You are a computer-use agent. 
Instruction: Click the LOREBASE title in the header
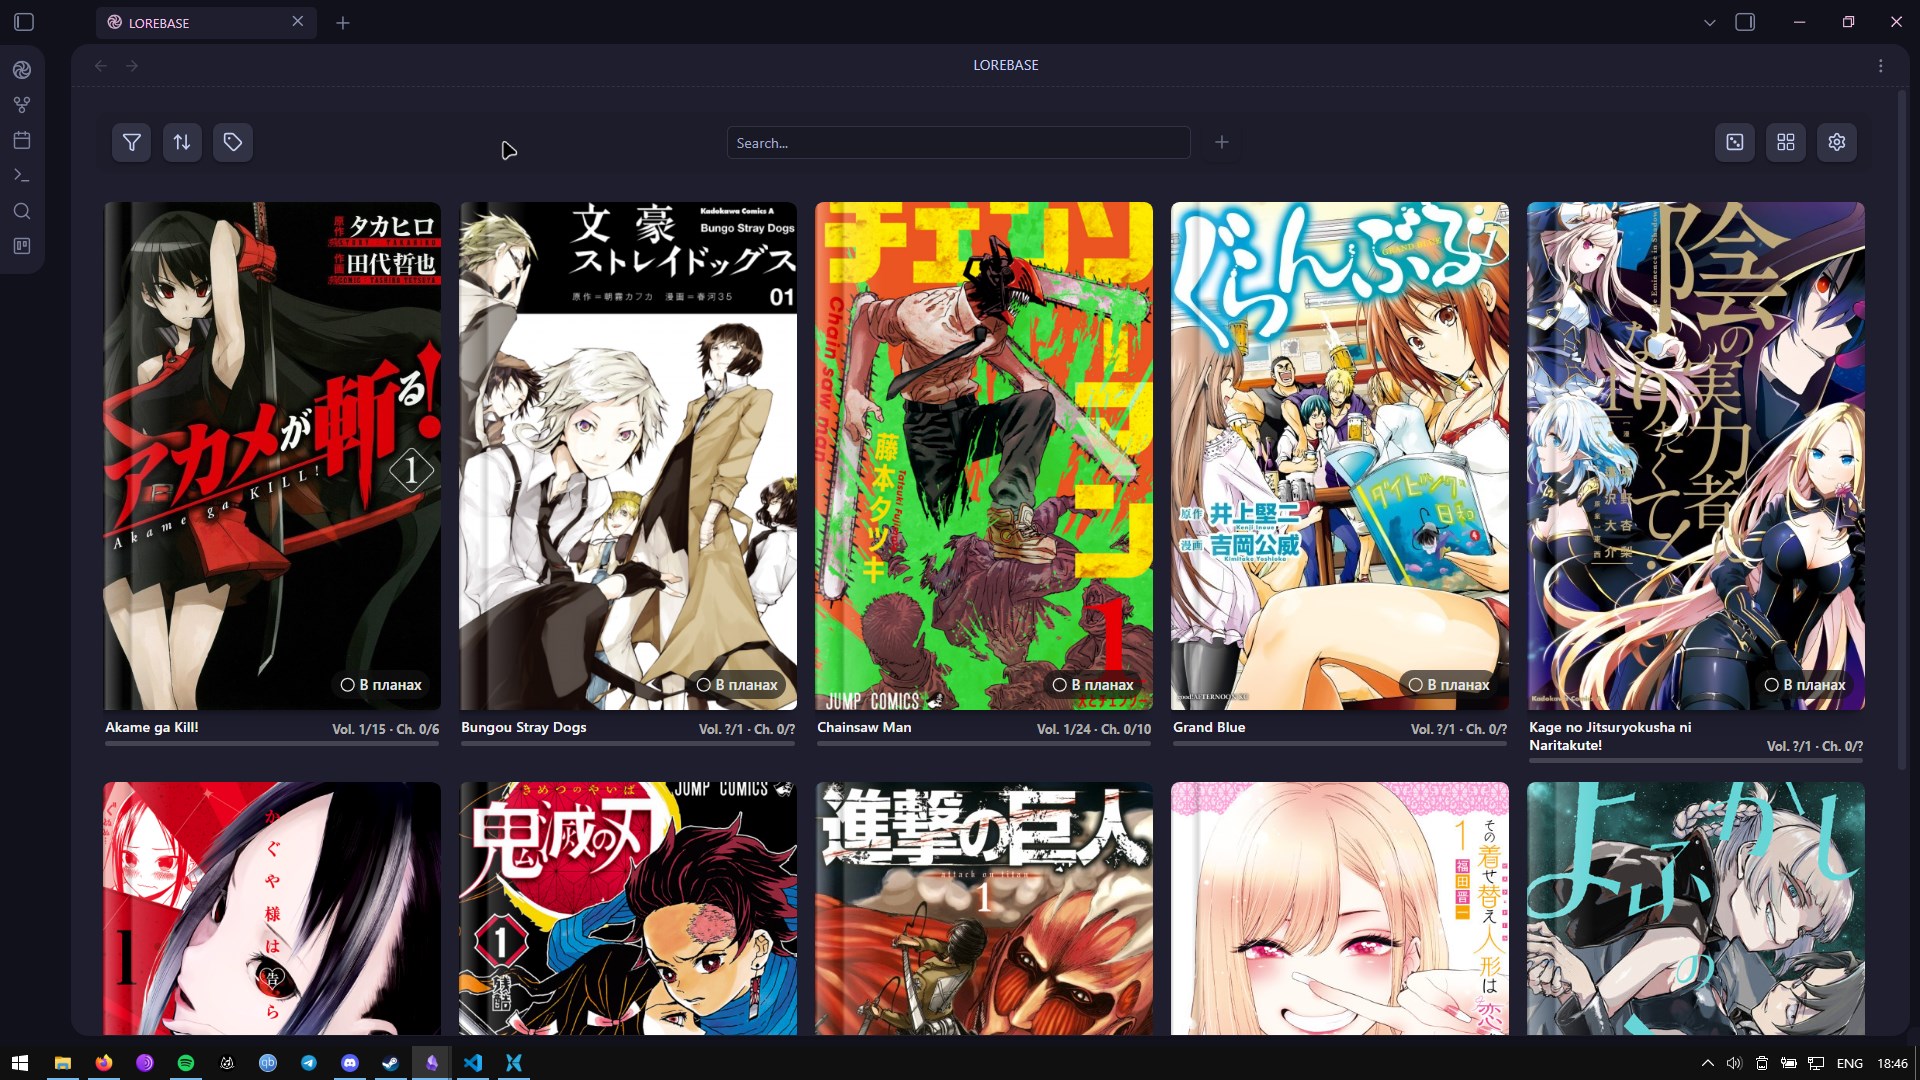tap(1006, 65)
